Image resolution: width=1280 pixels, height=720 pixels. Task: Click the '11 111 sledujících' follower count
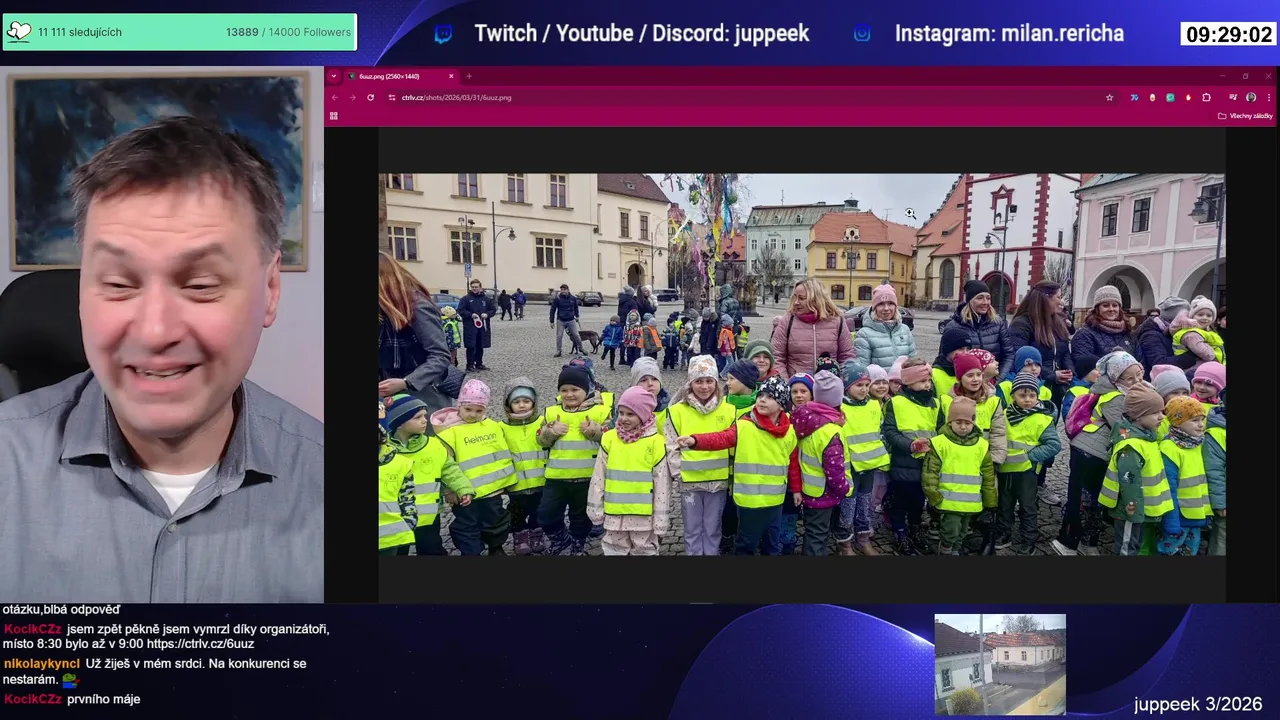[x=80, y=32]
